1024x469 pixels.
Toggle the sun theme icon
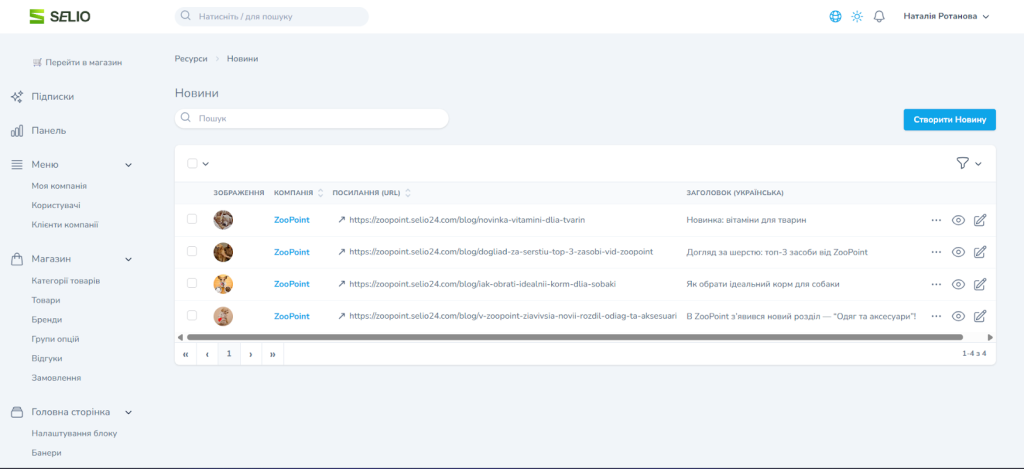coord(857,16)
